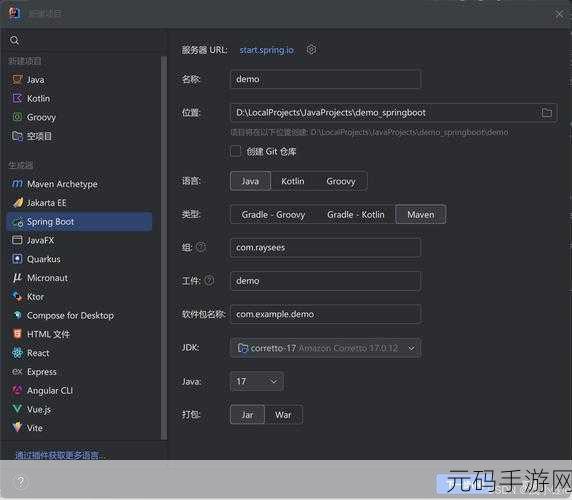Screen dimensions: 572x500
Task: Select the Kotlin project icon
Action: (17, 98)
